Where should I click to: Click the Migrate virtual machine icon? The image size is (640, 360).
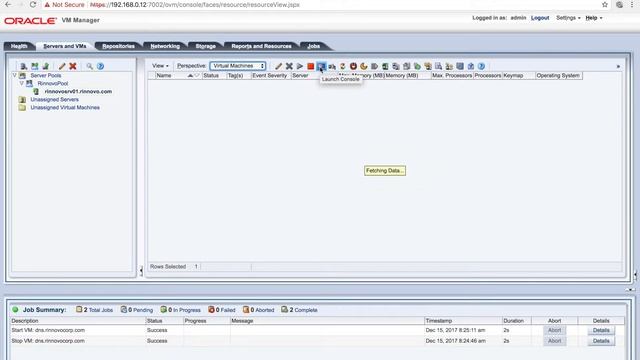pos(385,66)
